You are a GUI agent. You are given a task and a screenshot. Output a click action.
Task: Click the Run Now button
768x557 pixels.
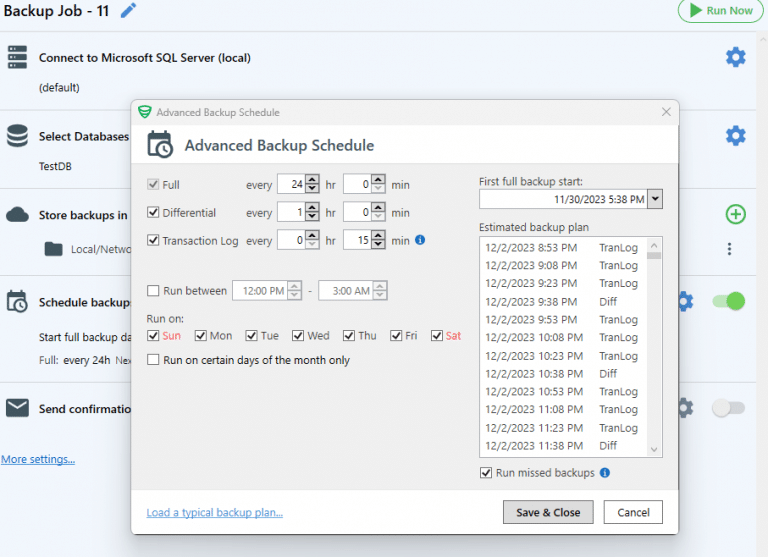coord(720,10)
